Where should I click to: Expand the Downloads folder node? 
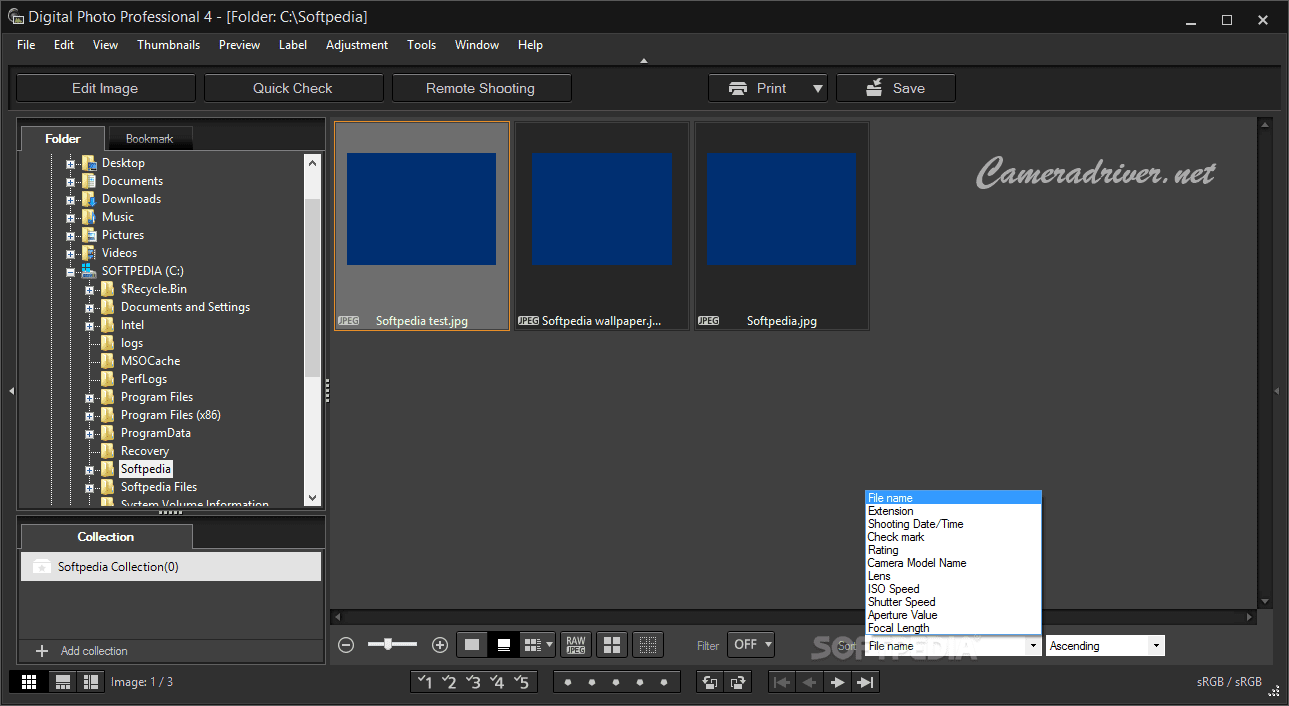click(71, 199)
